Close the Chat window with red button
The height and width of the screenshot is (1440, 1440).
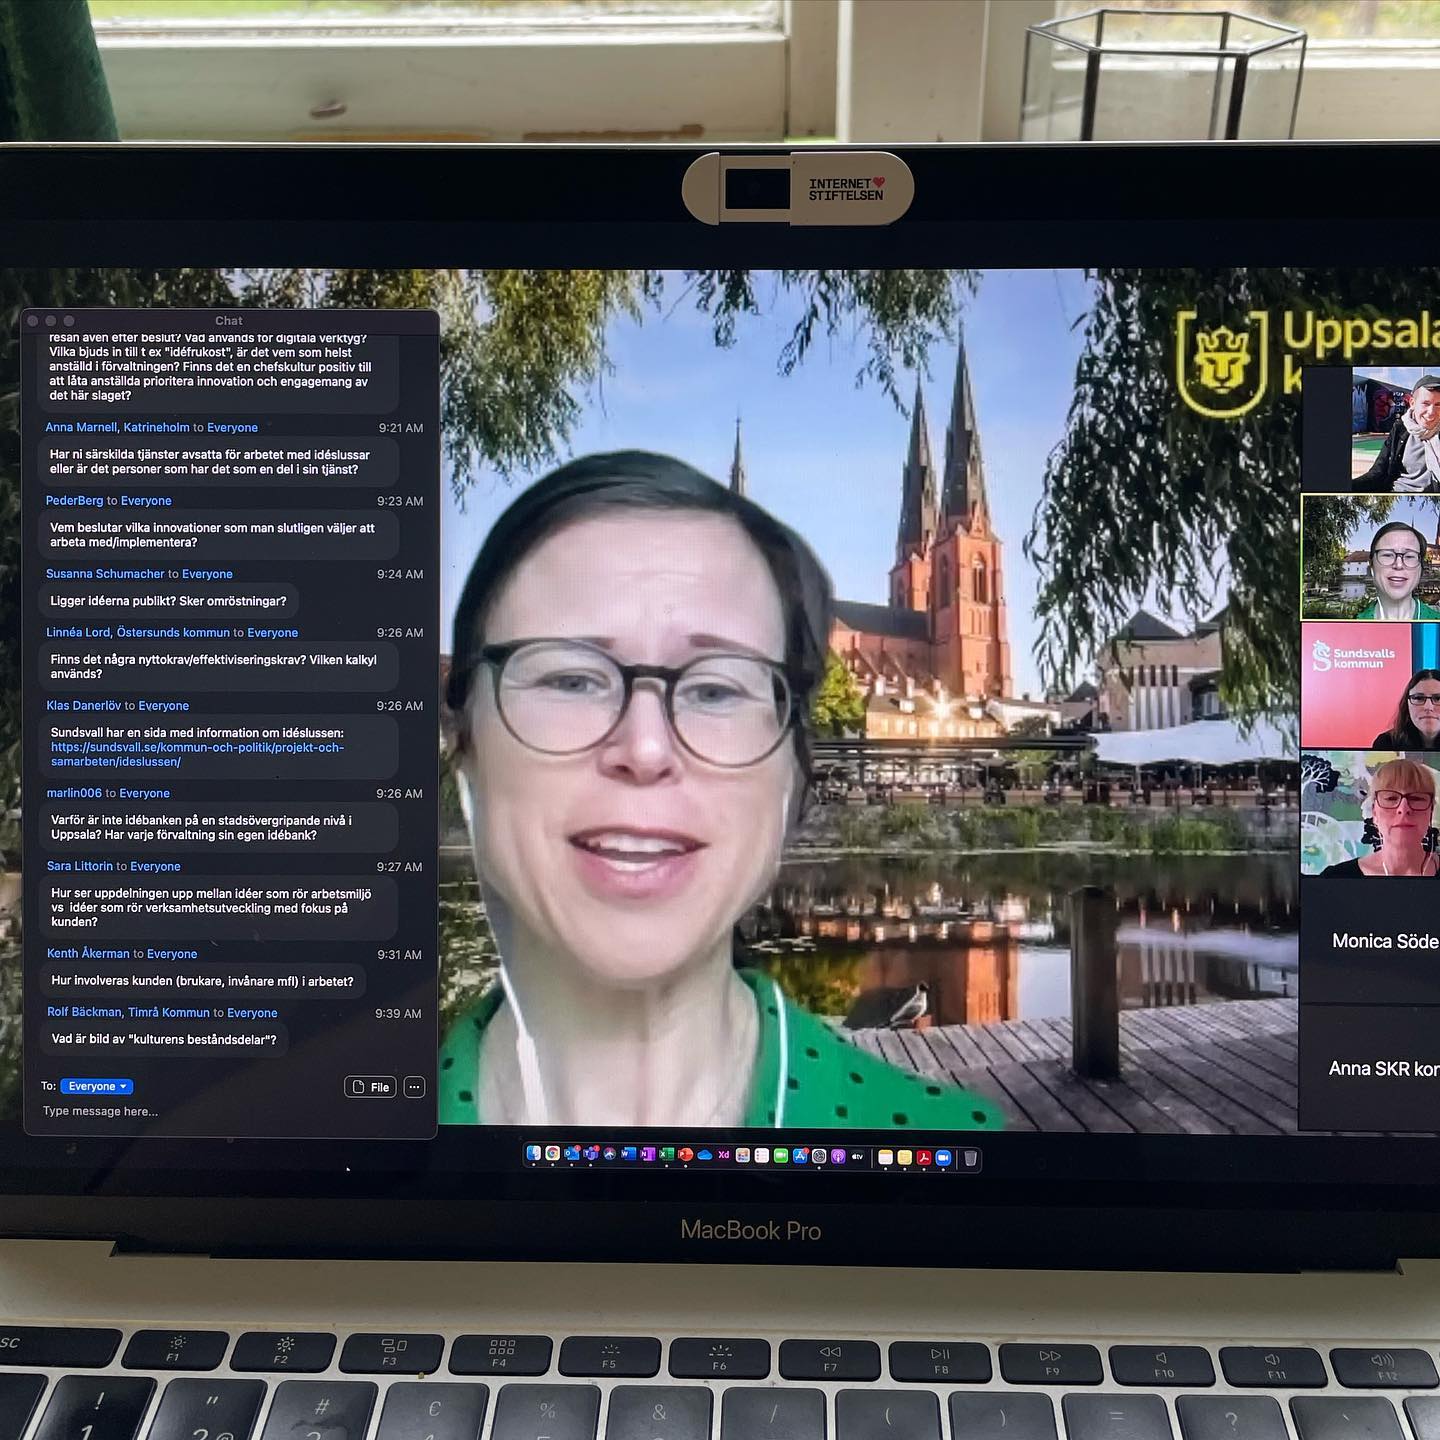click(33, 321)
